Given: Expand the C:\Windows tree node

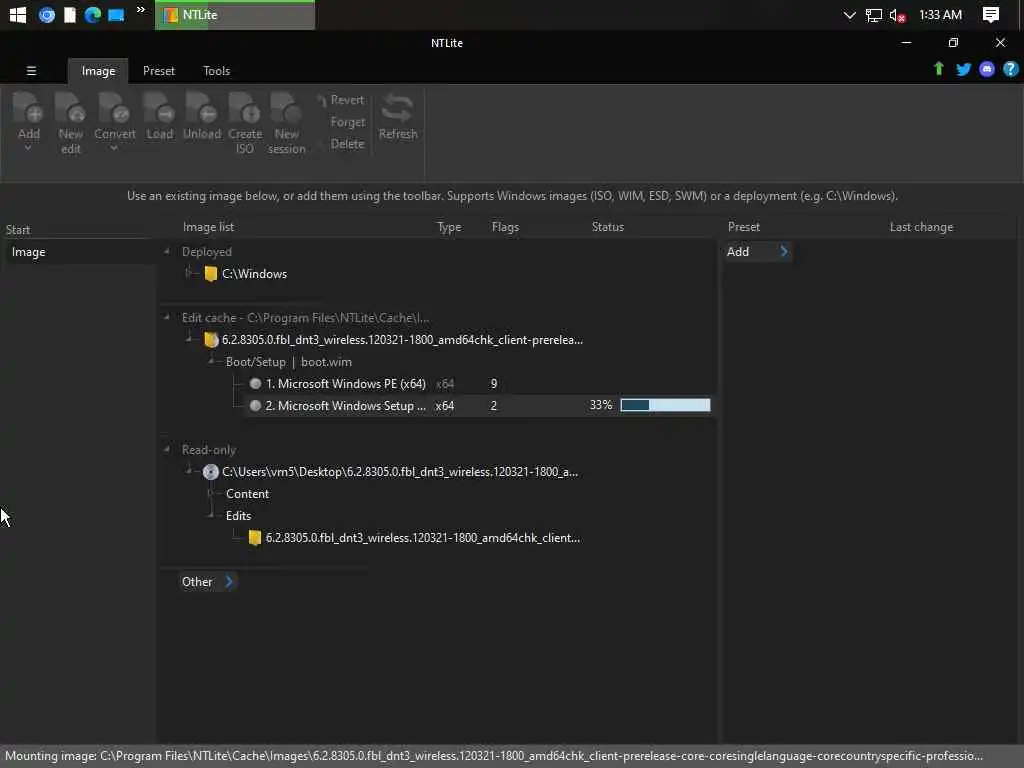Looking at the screenshot, I should [x=189, y=273].
